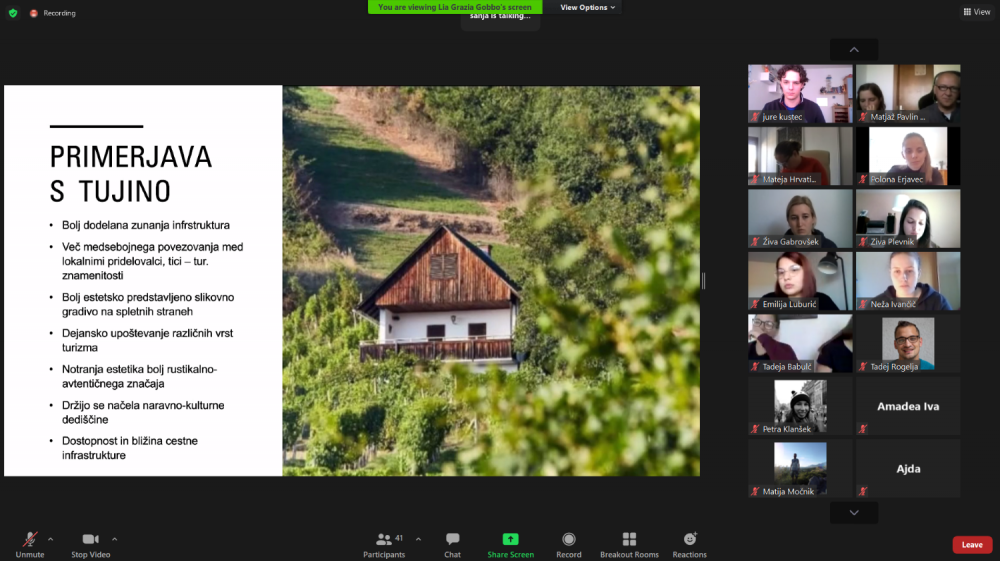
Task: Open the Reactions emoji menu
Action: (x=689, y=540)
